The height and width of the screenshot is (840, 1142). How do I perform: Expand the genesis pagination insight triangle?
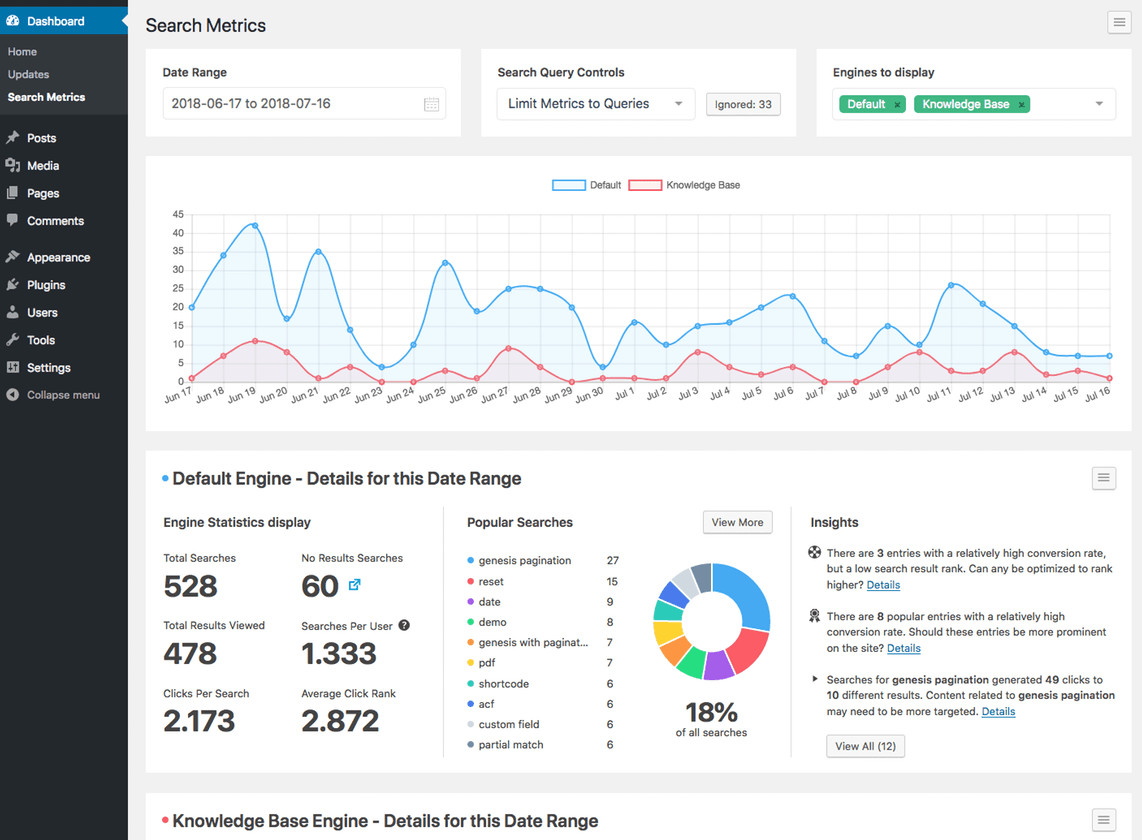(x=815, y=679)
